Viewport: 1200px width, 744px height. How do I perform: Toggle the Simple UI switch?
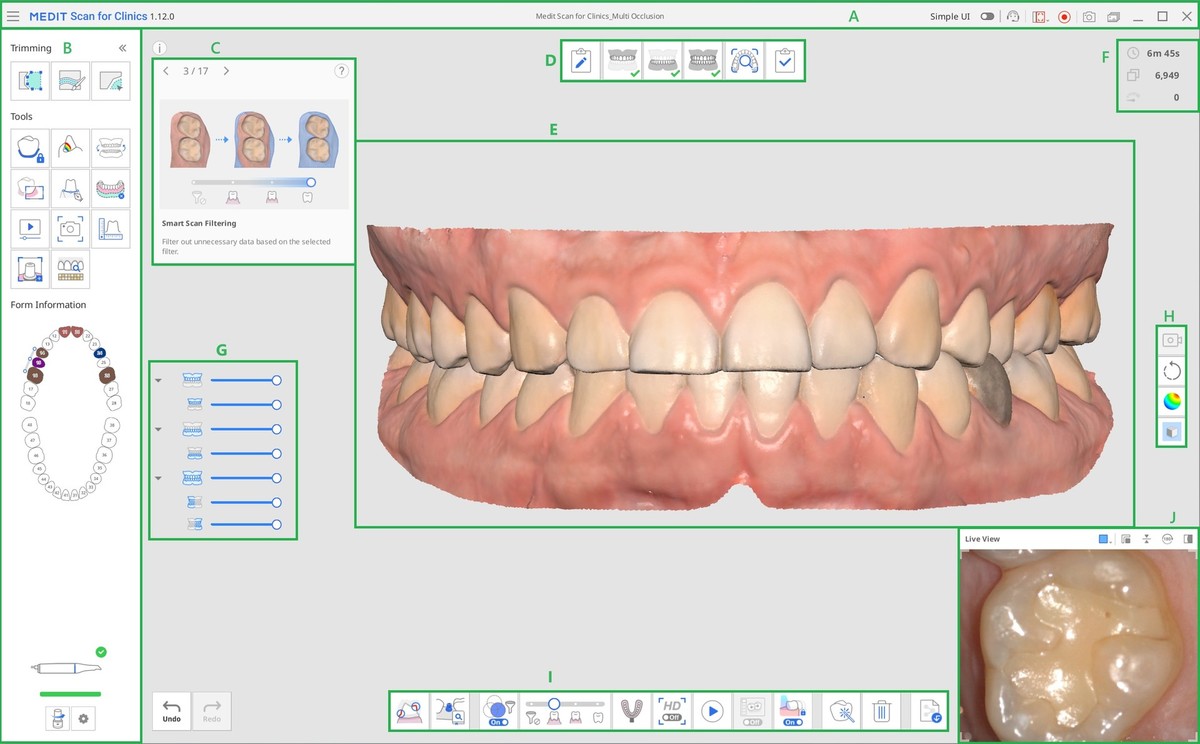[988, 17]
